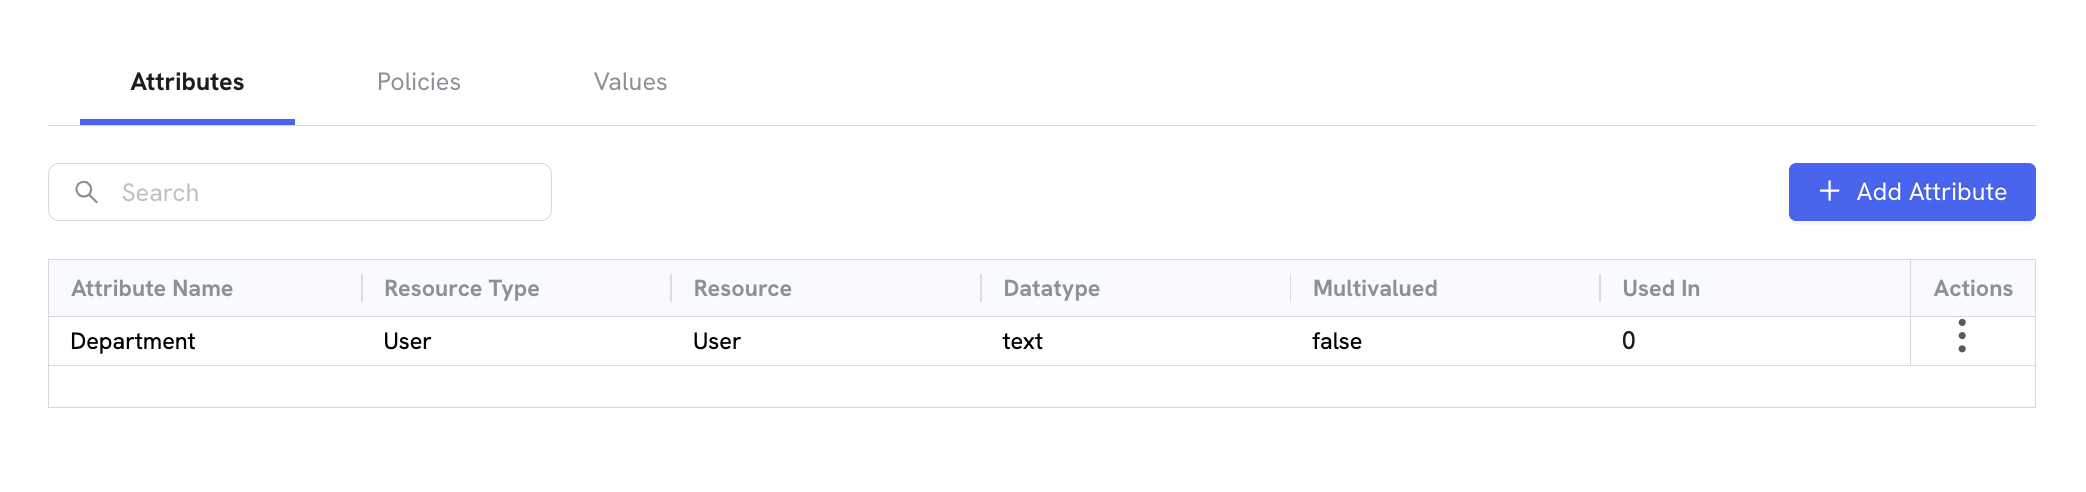The width and height of the screenshot is (2086, 492).
Task: Select the Department attribute name cell
Action: tap(133, 341)
